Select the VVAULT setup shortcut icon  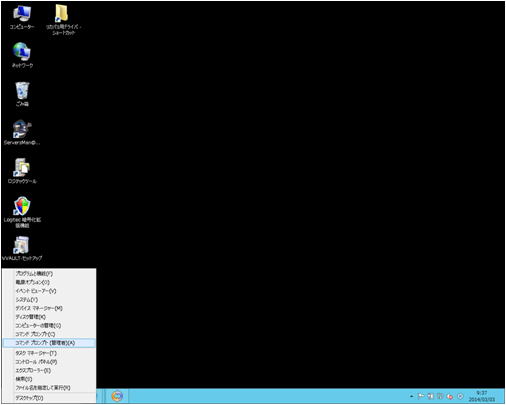pos(22,248)
